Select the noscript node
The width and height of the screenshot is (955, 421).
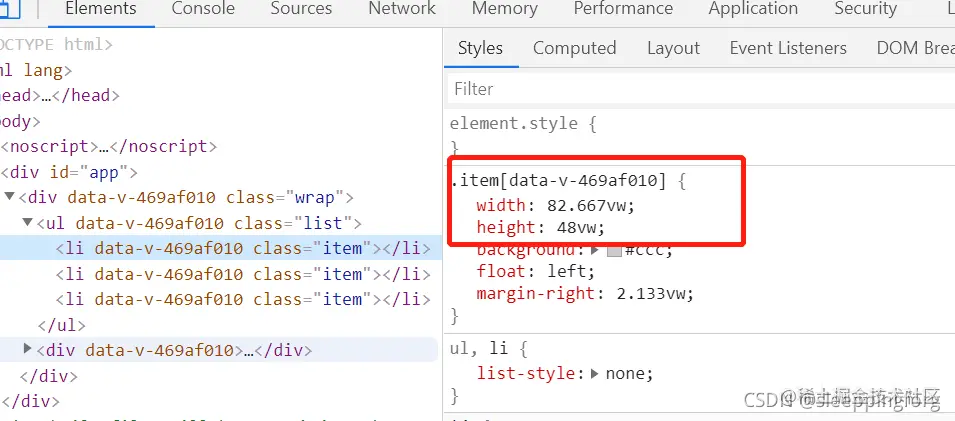[x=109, y=147]
